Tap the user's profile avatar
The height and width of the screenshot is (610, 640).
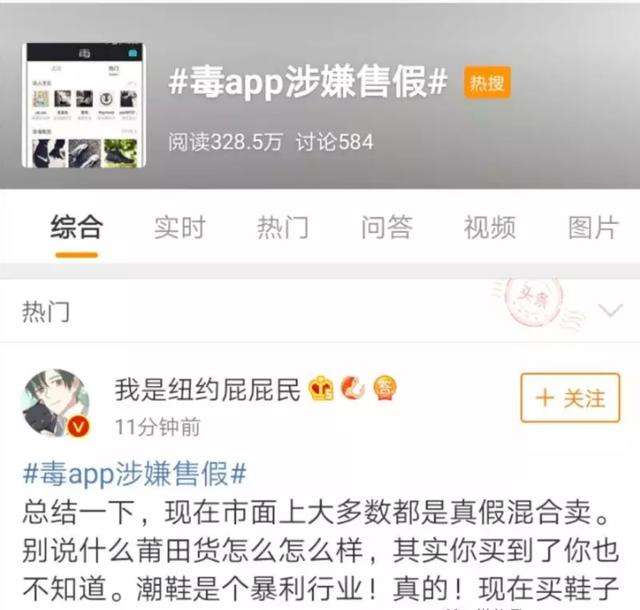[x=56, y=403]
